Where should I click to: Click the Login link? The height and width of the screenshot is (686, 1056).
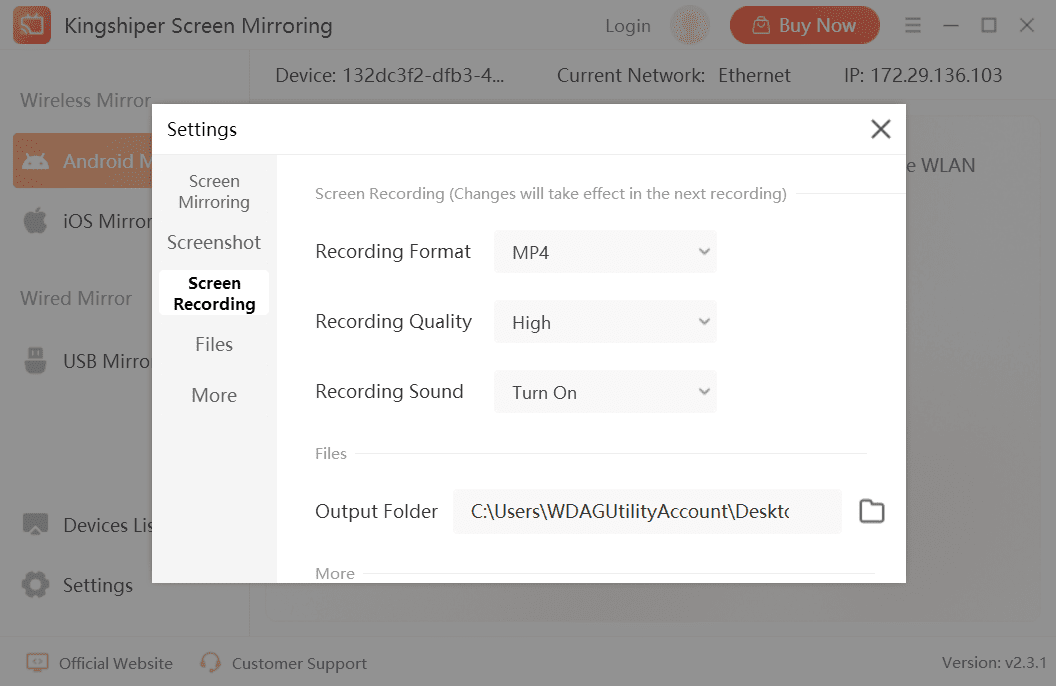pyautogui.click(x=628, y=26)
